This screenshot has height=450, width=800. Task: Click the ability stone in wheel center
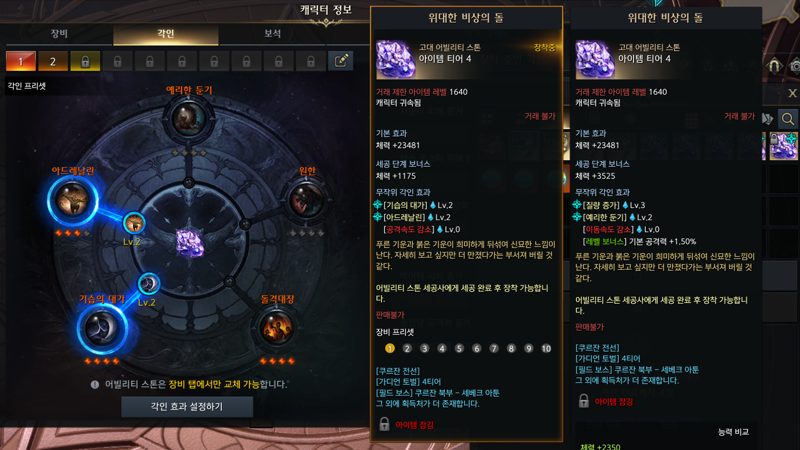(190, 243)
